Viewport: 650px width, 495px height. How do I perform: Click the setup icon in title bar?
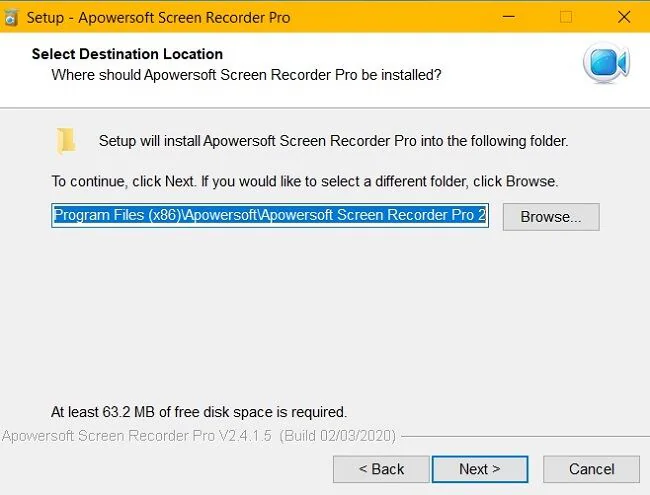click(x=11, y=18)
